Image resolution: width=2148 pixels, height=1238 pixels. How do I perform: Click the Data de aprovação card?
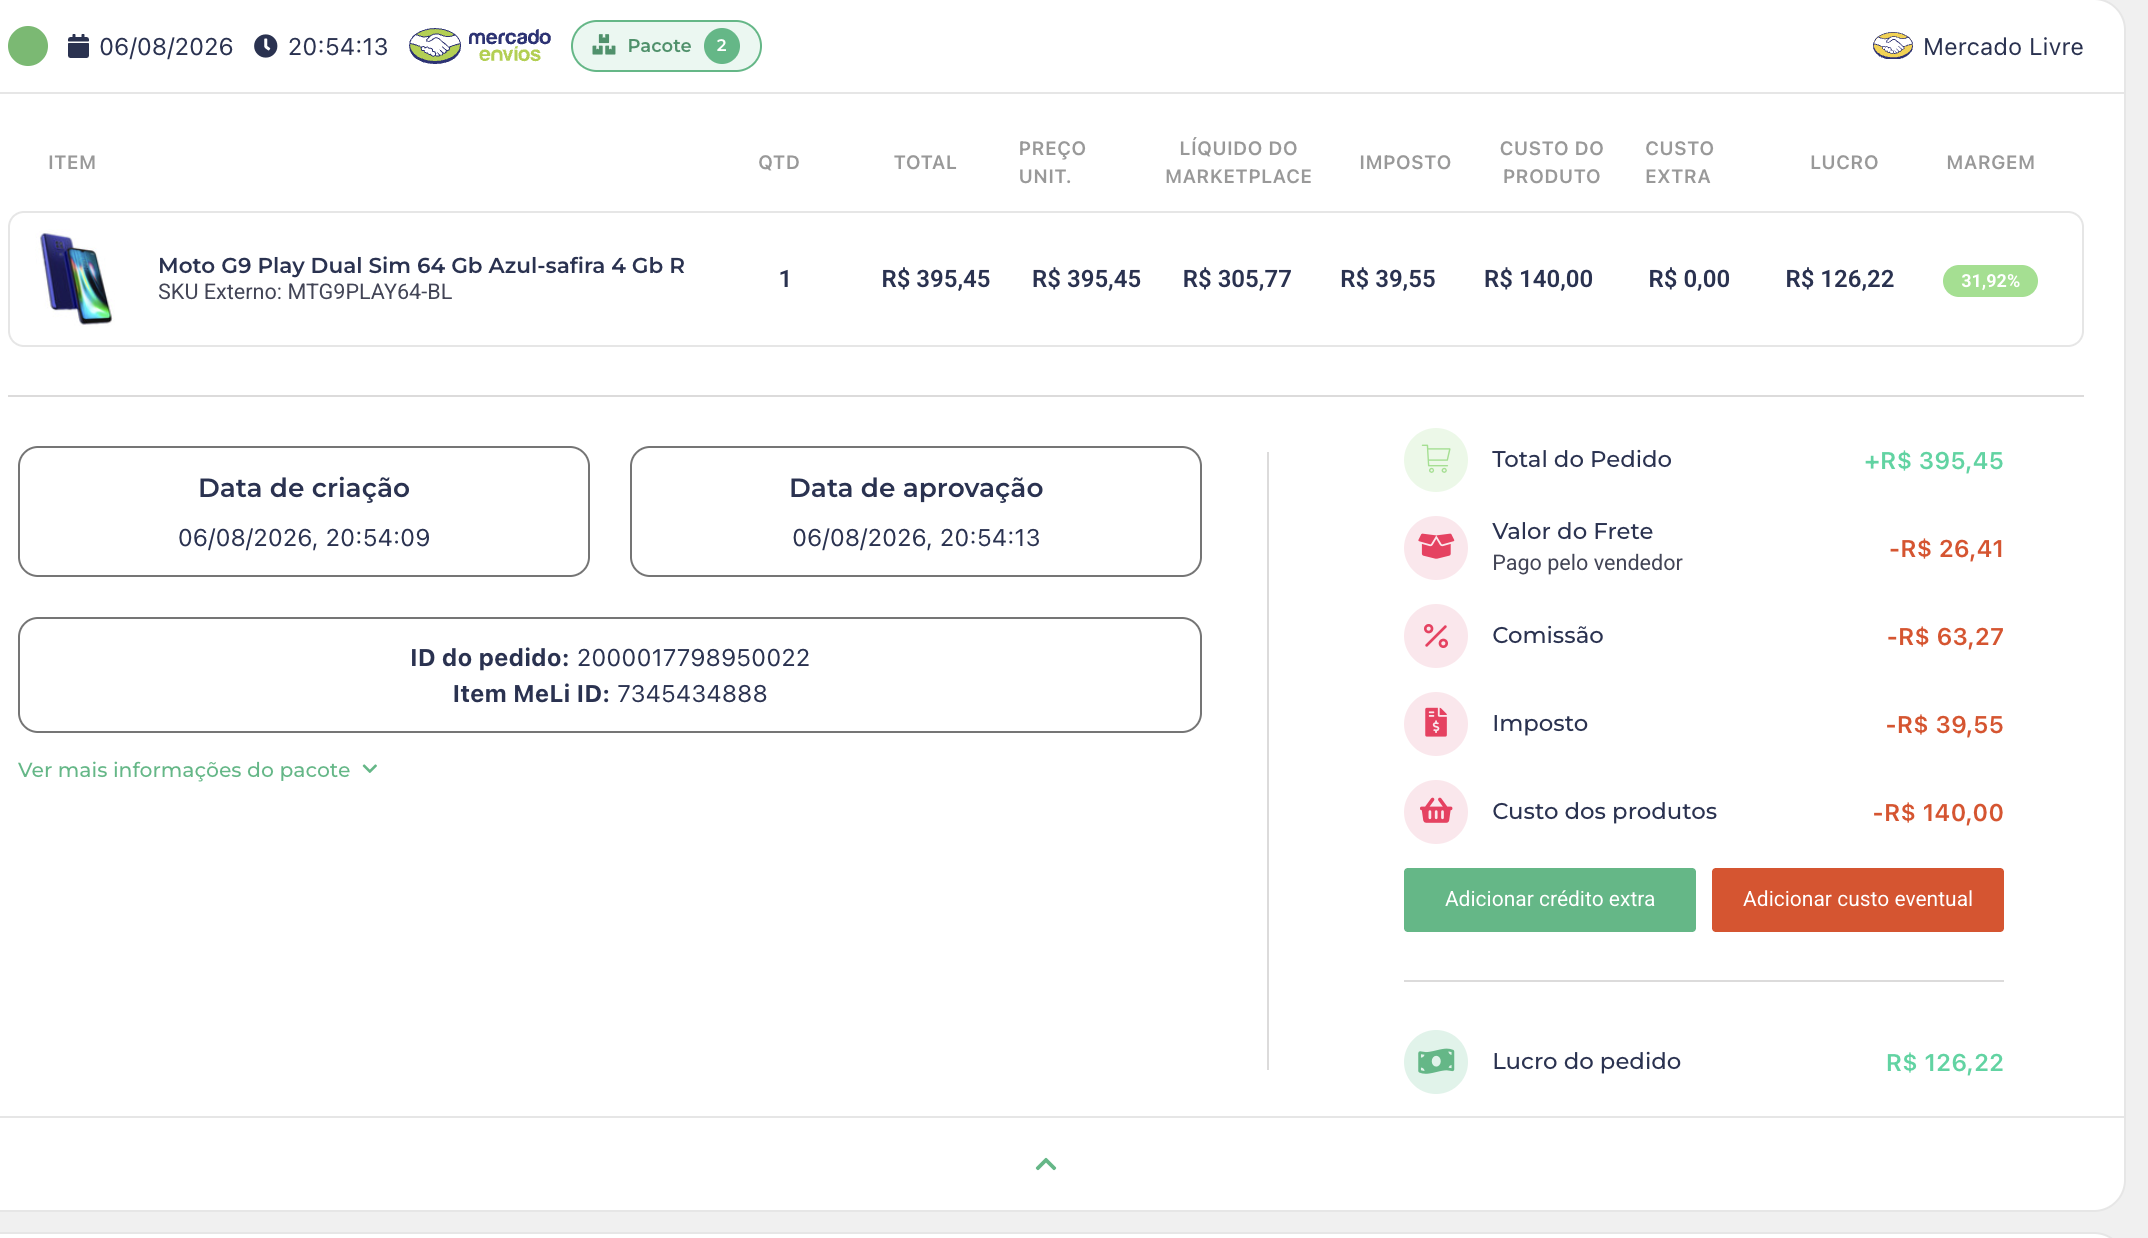pyautogui.click(x=916, y=511)
